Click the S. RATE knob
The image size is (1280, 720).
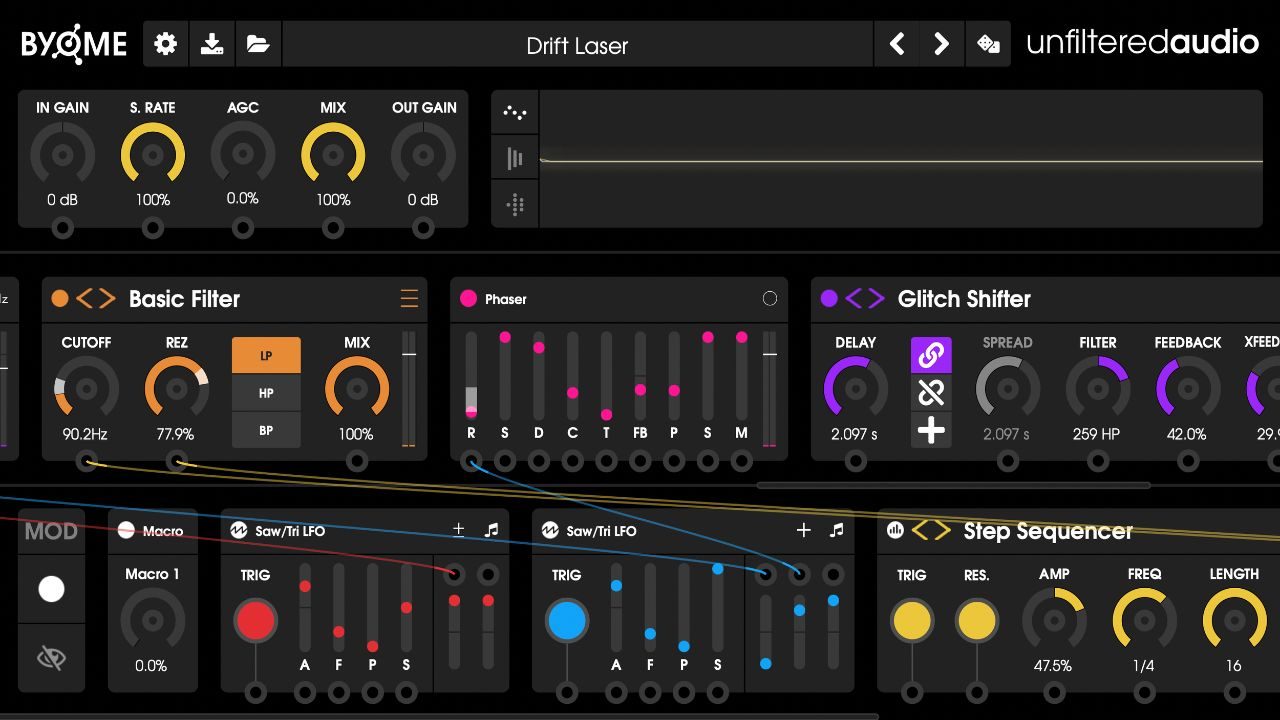point(153,155)
